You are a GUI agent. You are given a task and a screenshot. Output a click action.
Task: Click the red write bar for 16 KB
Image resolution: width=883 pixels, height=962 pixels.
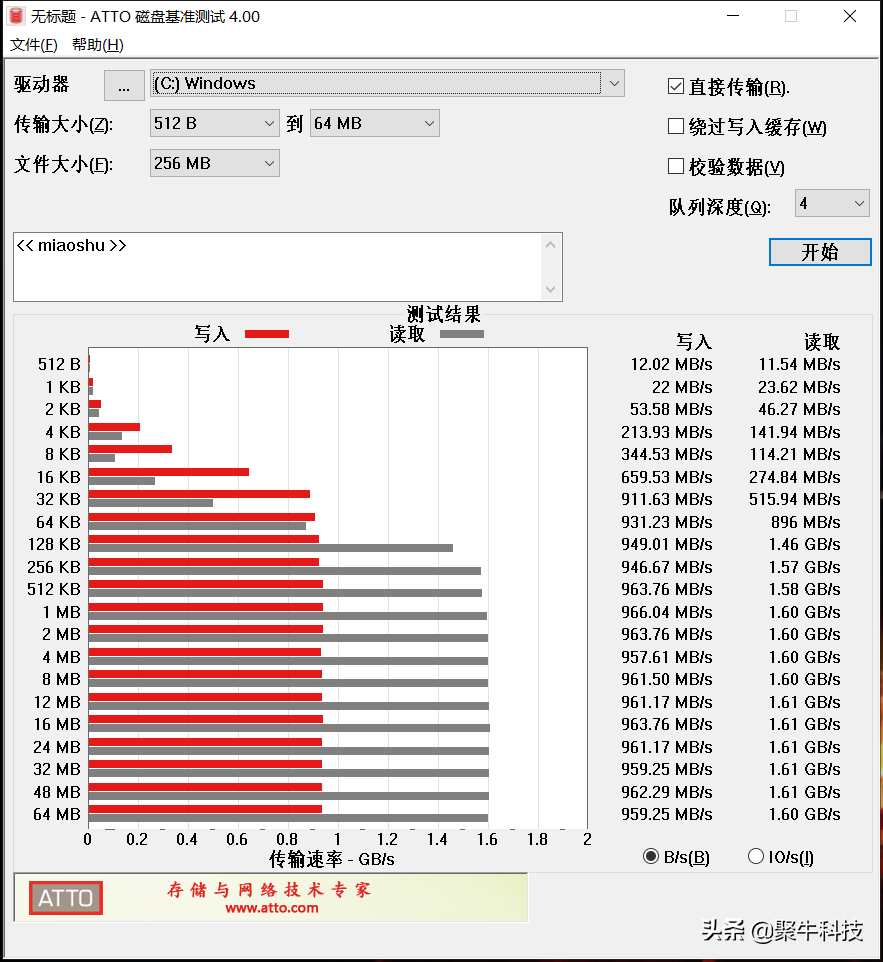pos(169,472)
